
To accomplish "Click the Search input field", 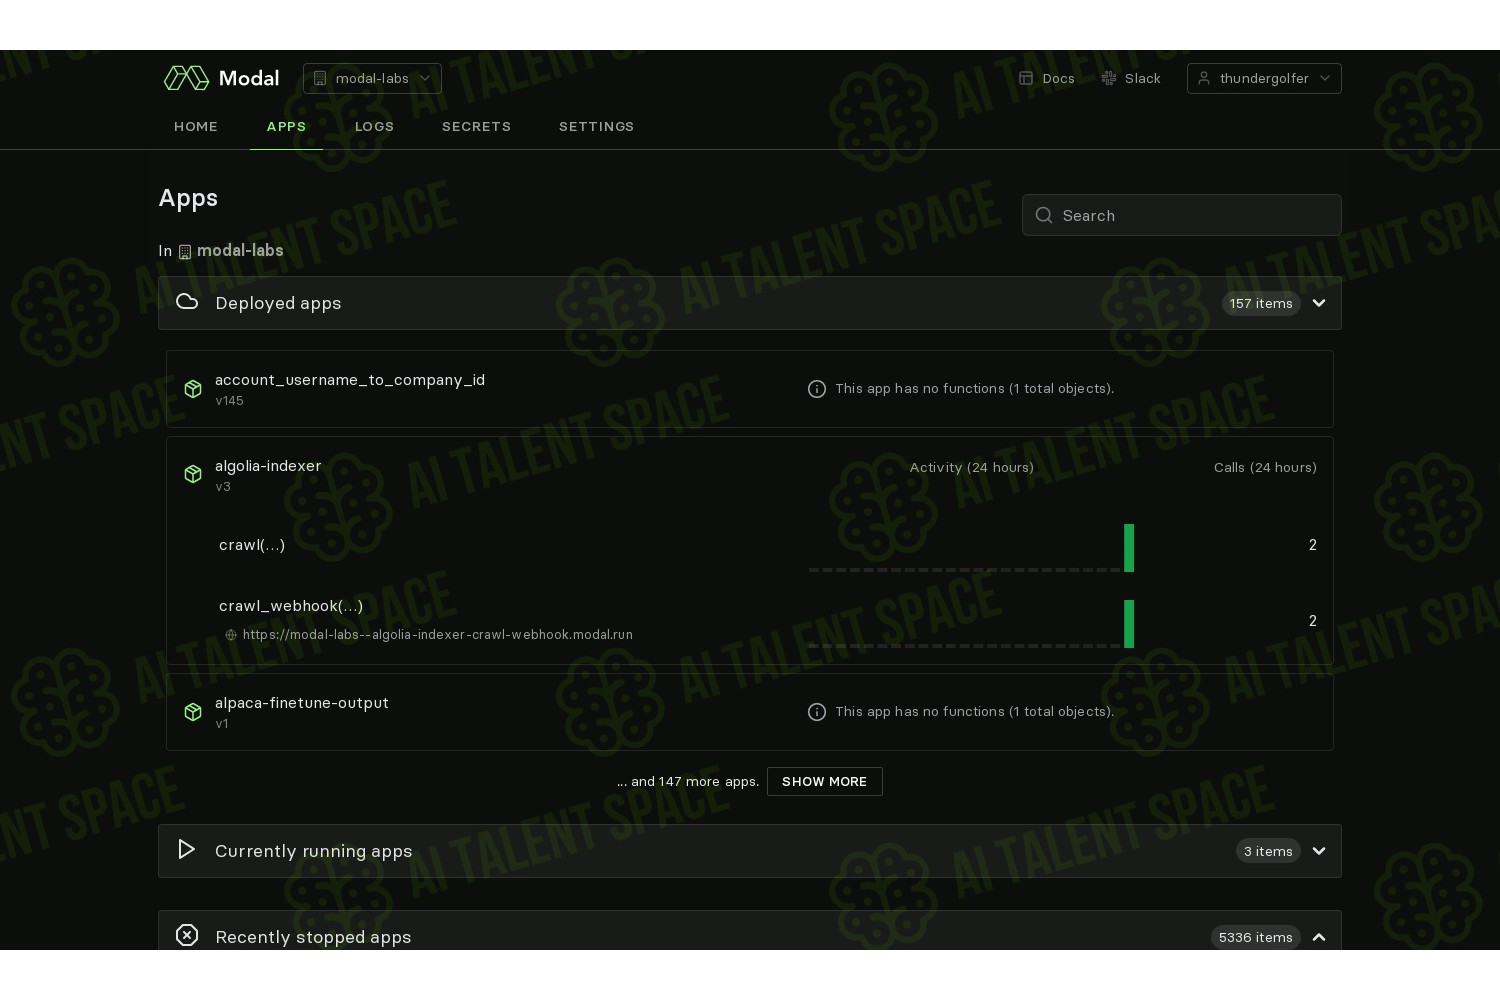I will coord(1182,215).
